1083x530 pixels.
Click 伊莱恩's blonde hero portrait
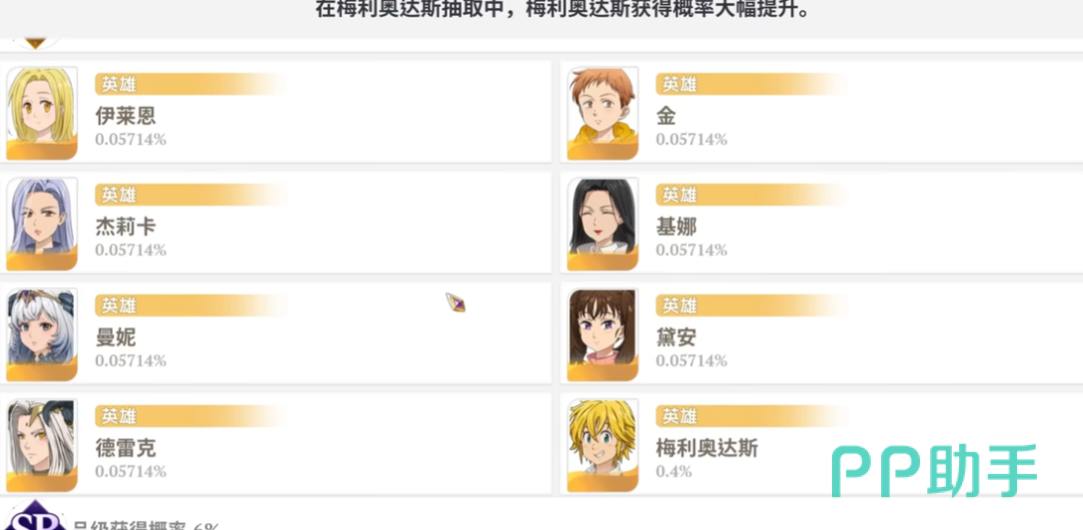click(42, 113)
